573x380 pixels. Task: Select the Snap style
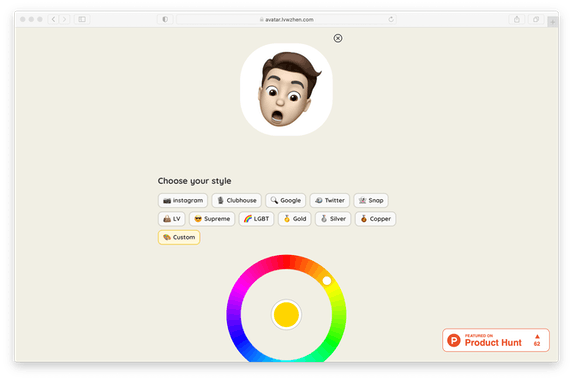pos(371,200)
